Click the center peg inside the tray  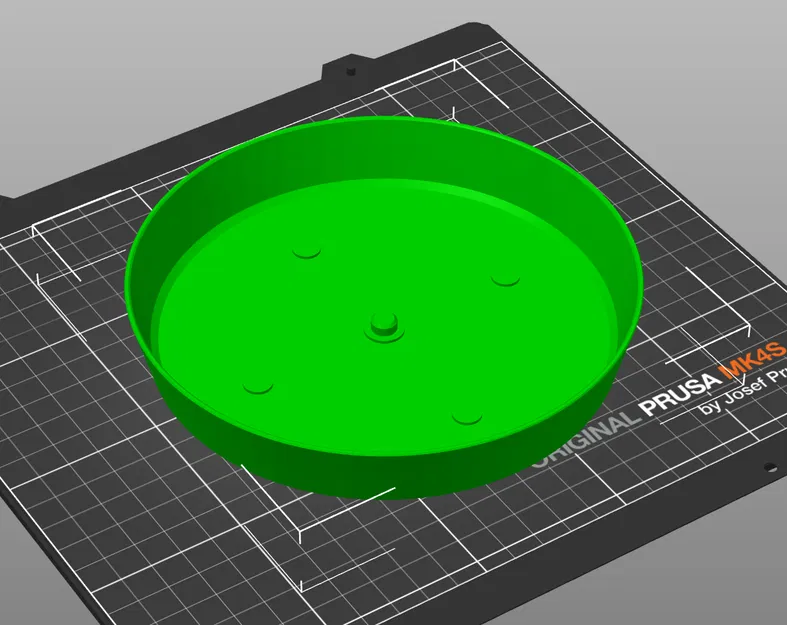(x=384, y=326)
